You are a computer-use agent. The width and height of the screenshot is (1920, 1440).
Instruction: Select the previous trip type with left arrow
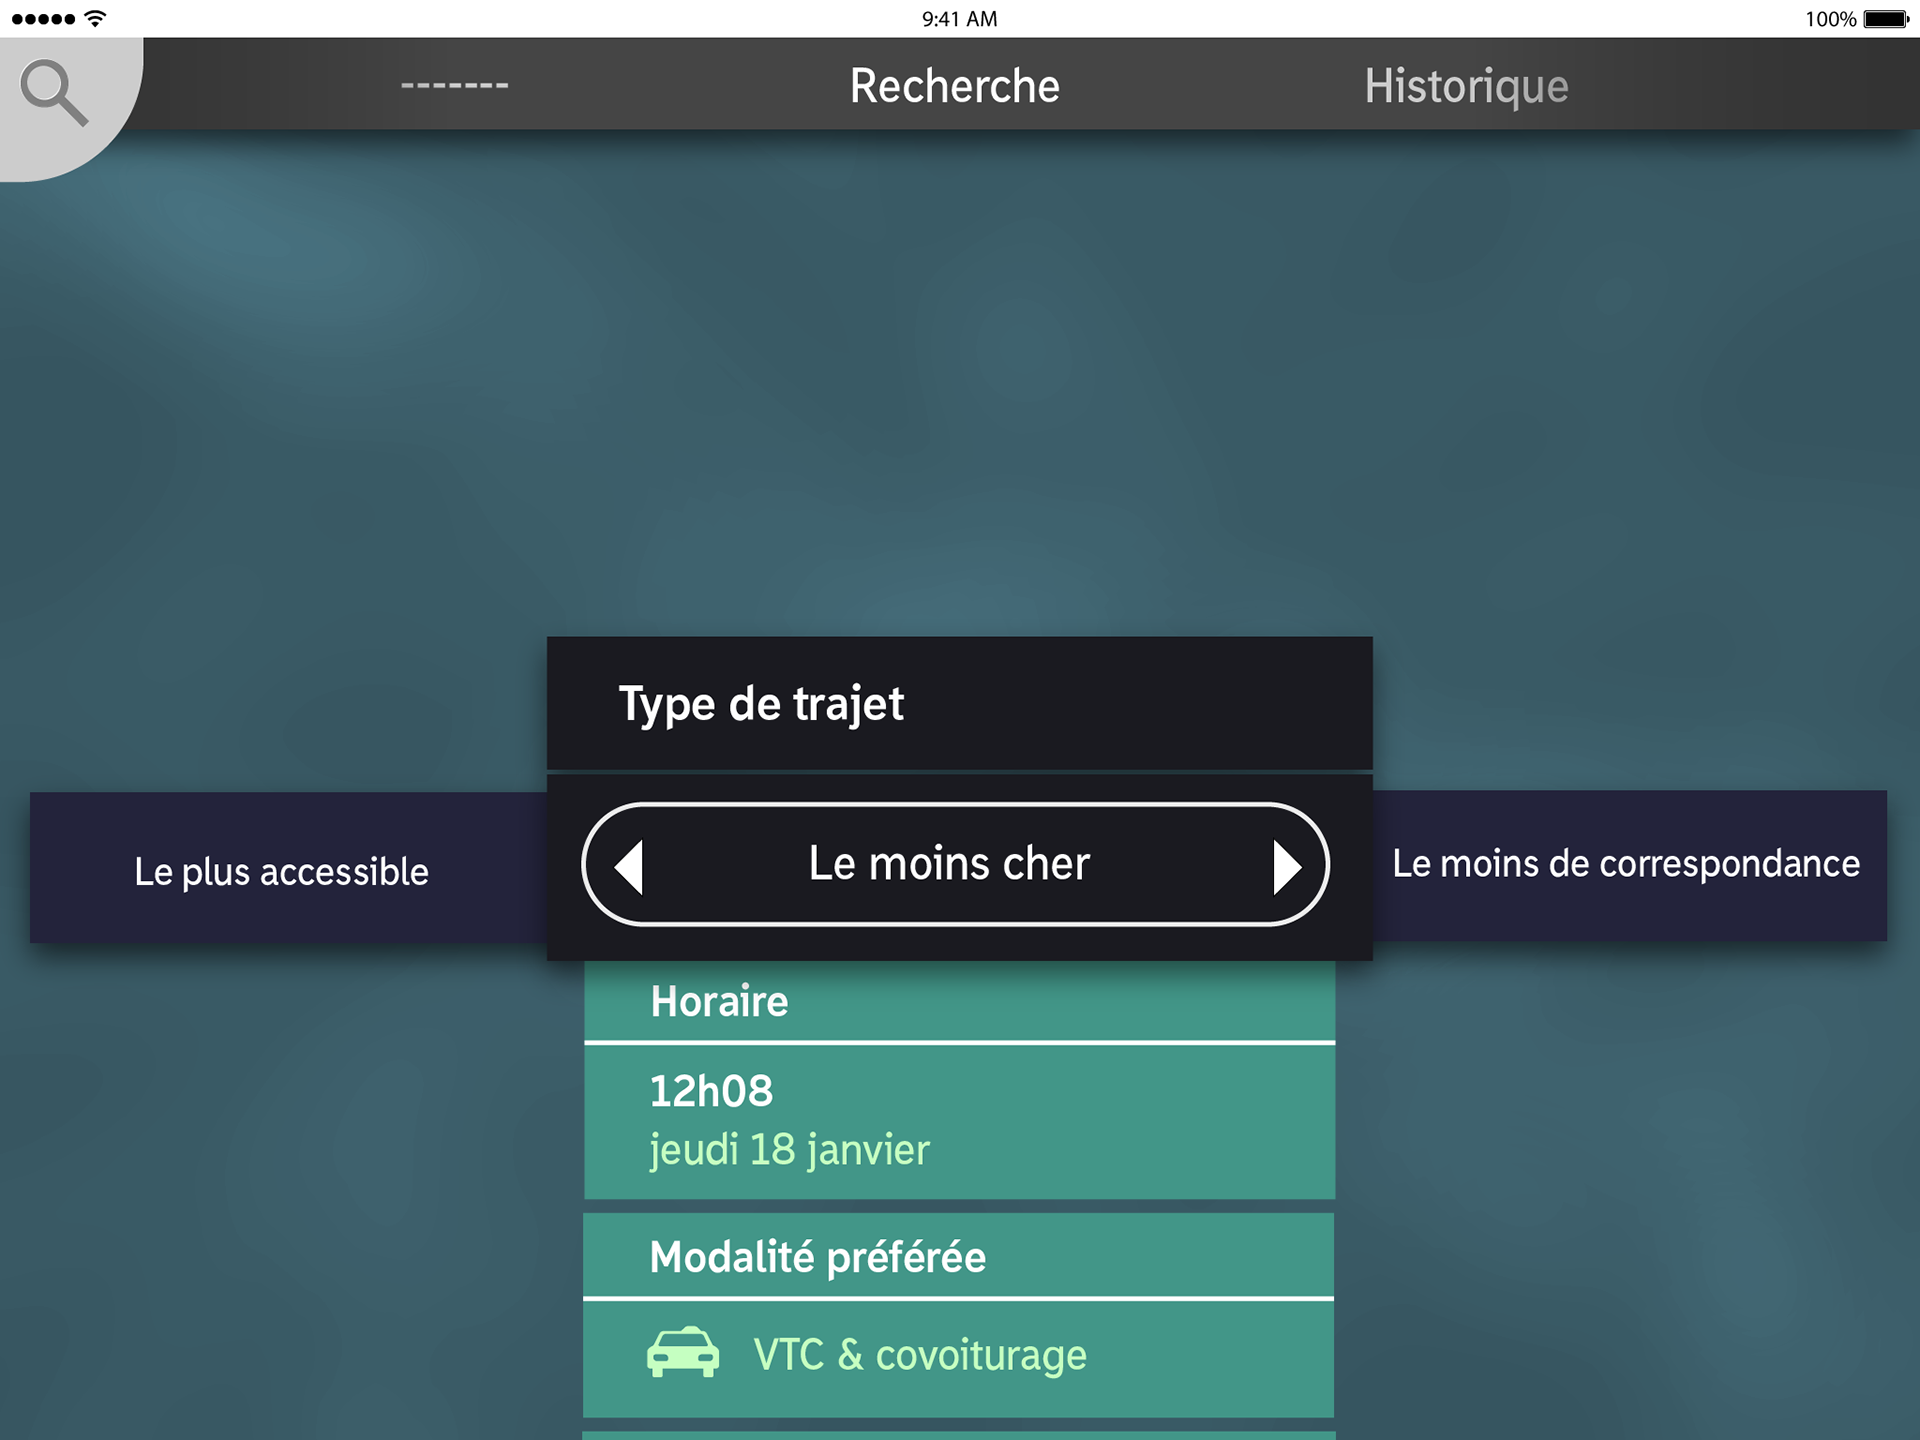pyautogui.click(x=629, y=866)
